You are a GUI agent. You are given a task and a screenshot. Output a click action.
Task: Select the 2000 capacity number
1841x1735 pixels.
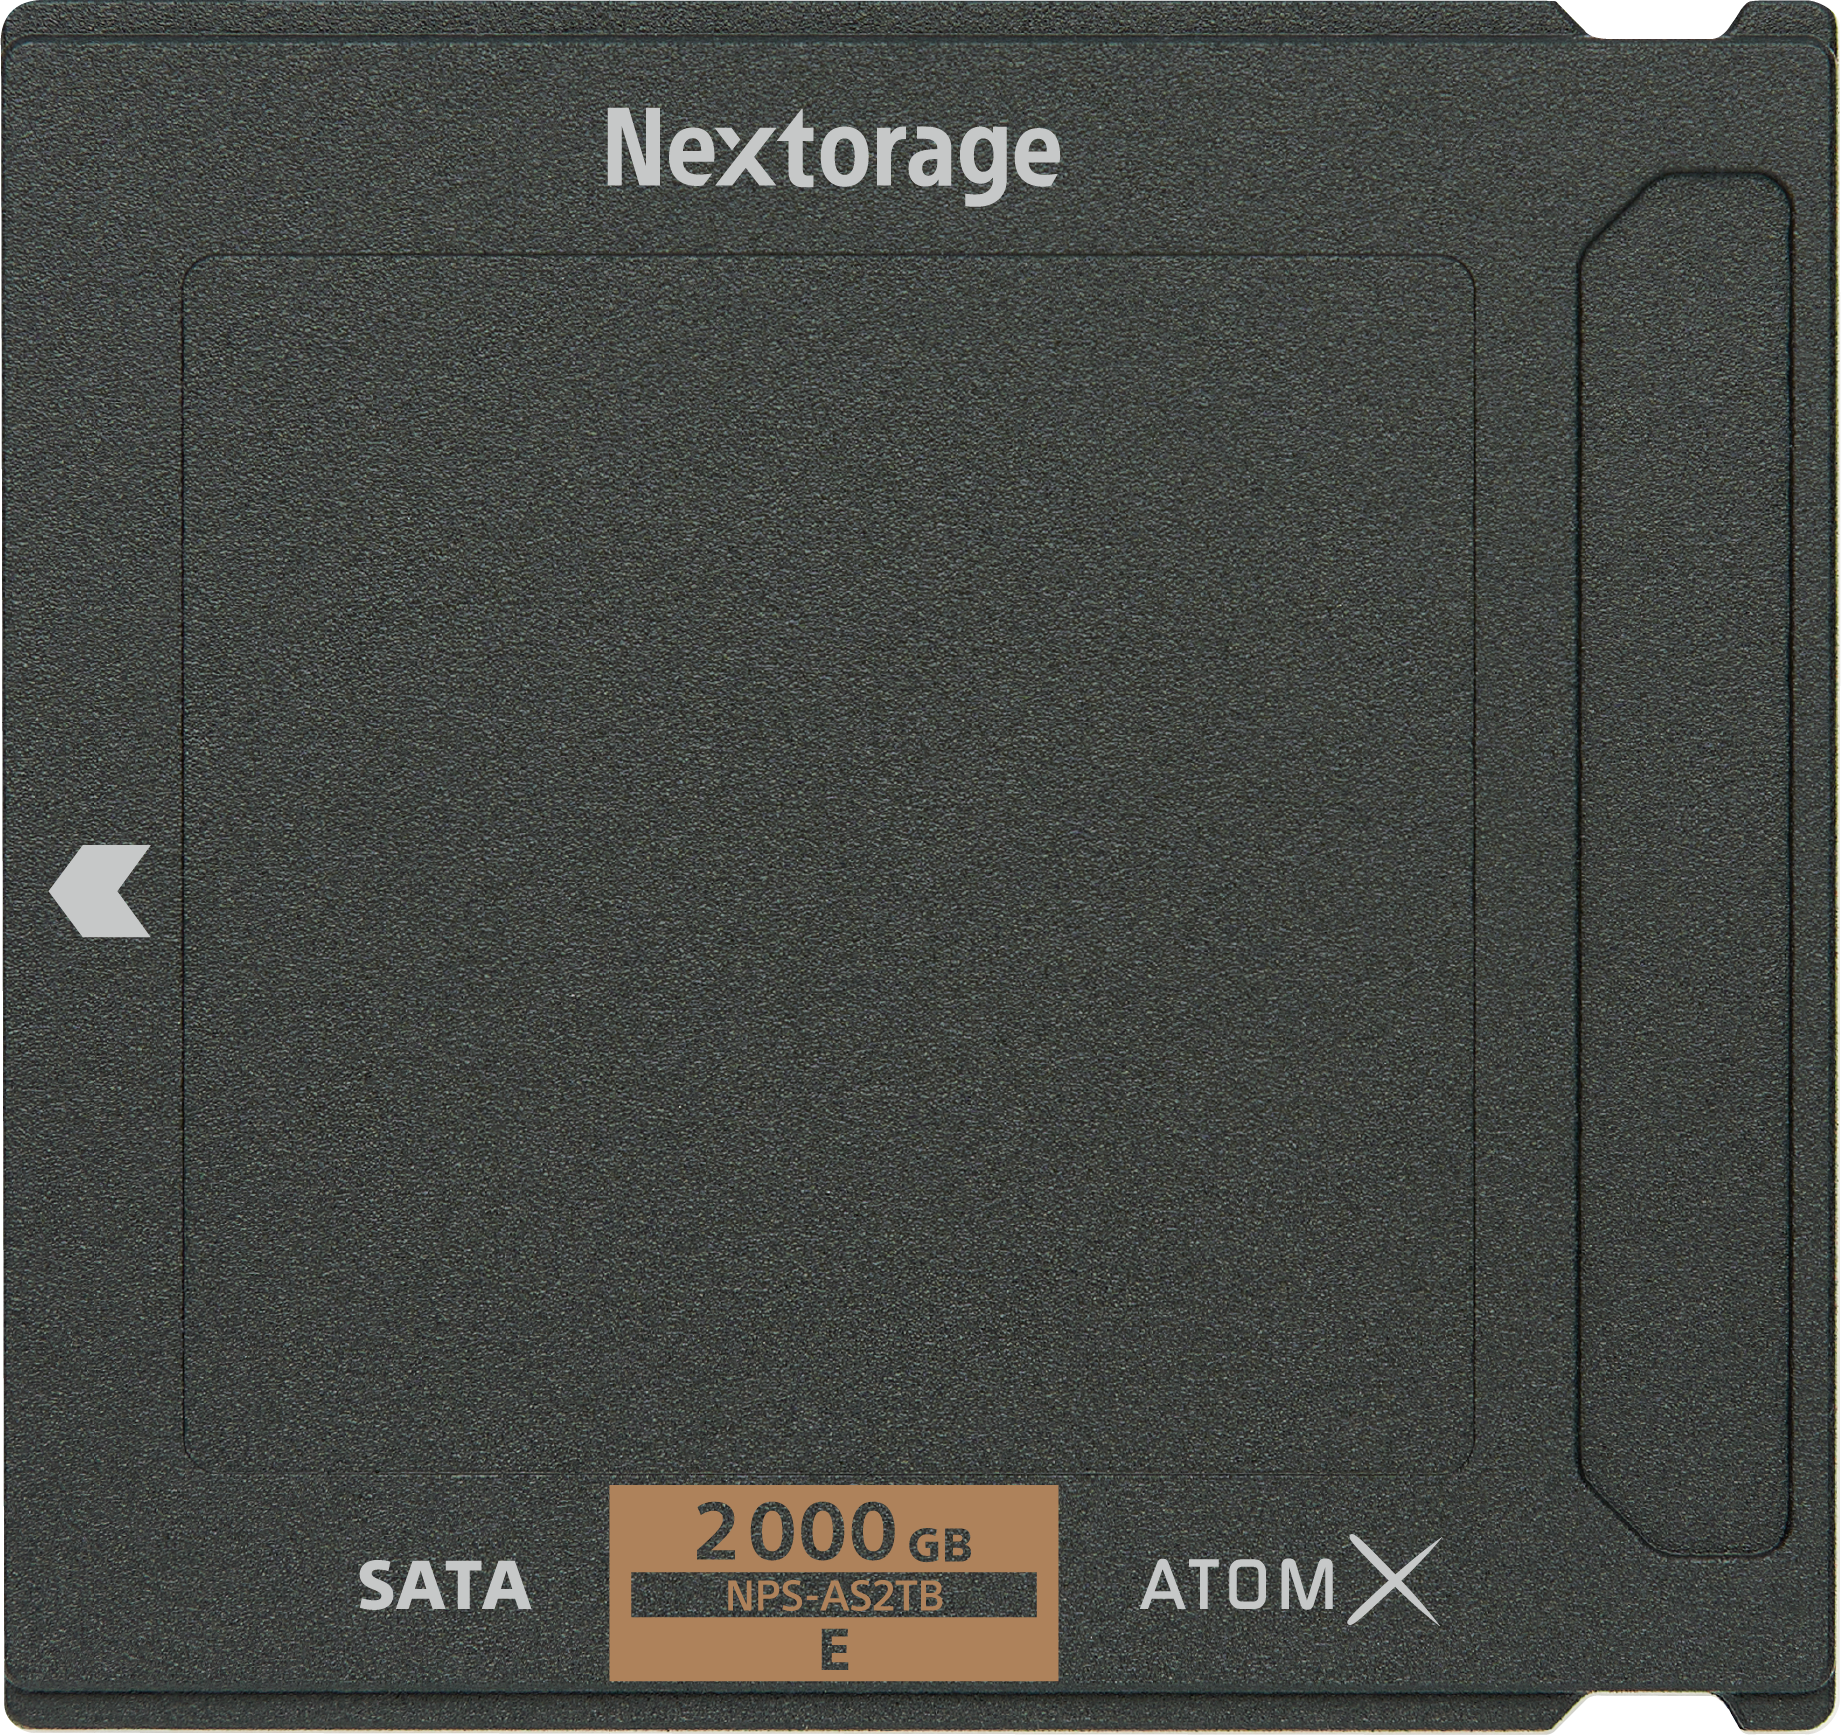(x=795, y=1533)
